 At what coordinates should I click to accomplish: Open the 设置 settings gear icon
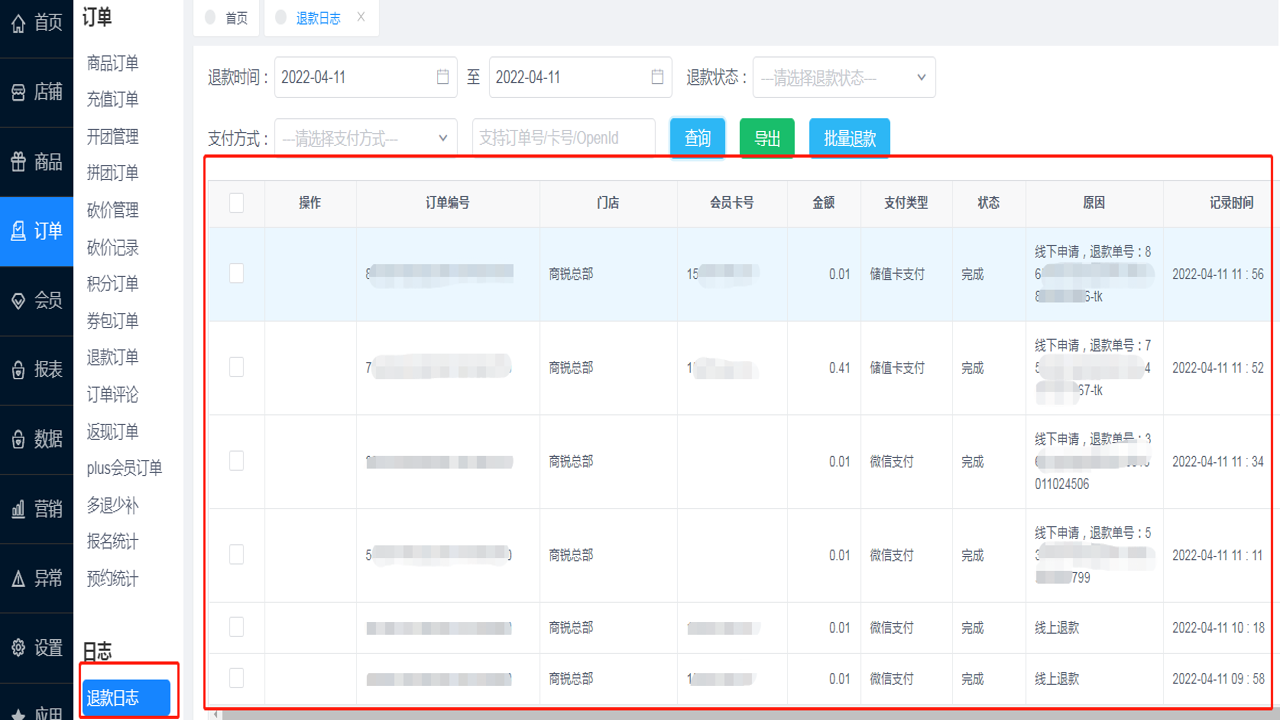(18, 648)
